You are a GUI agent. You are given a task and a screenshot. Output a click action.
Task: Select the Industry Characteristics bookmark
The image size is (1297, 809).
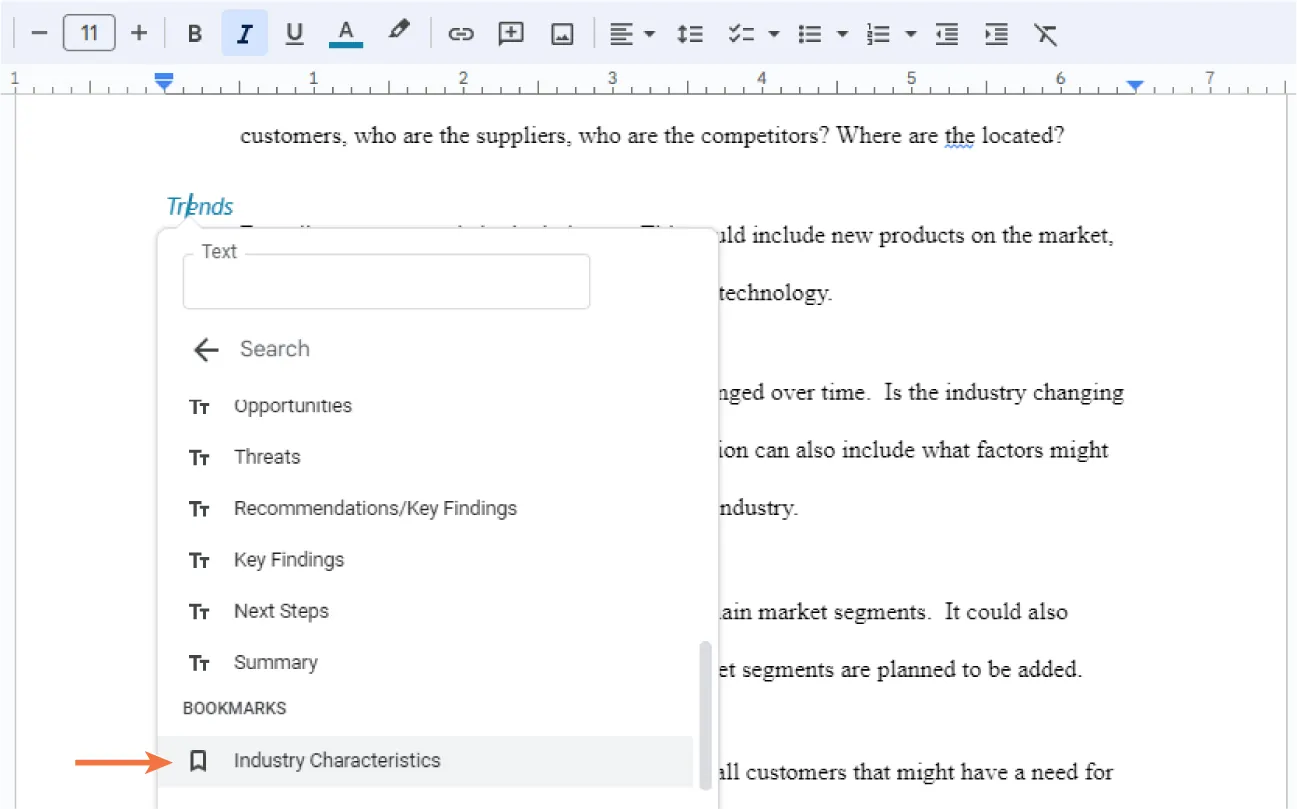tap(336, 760)
